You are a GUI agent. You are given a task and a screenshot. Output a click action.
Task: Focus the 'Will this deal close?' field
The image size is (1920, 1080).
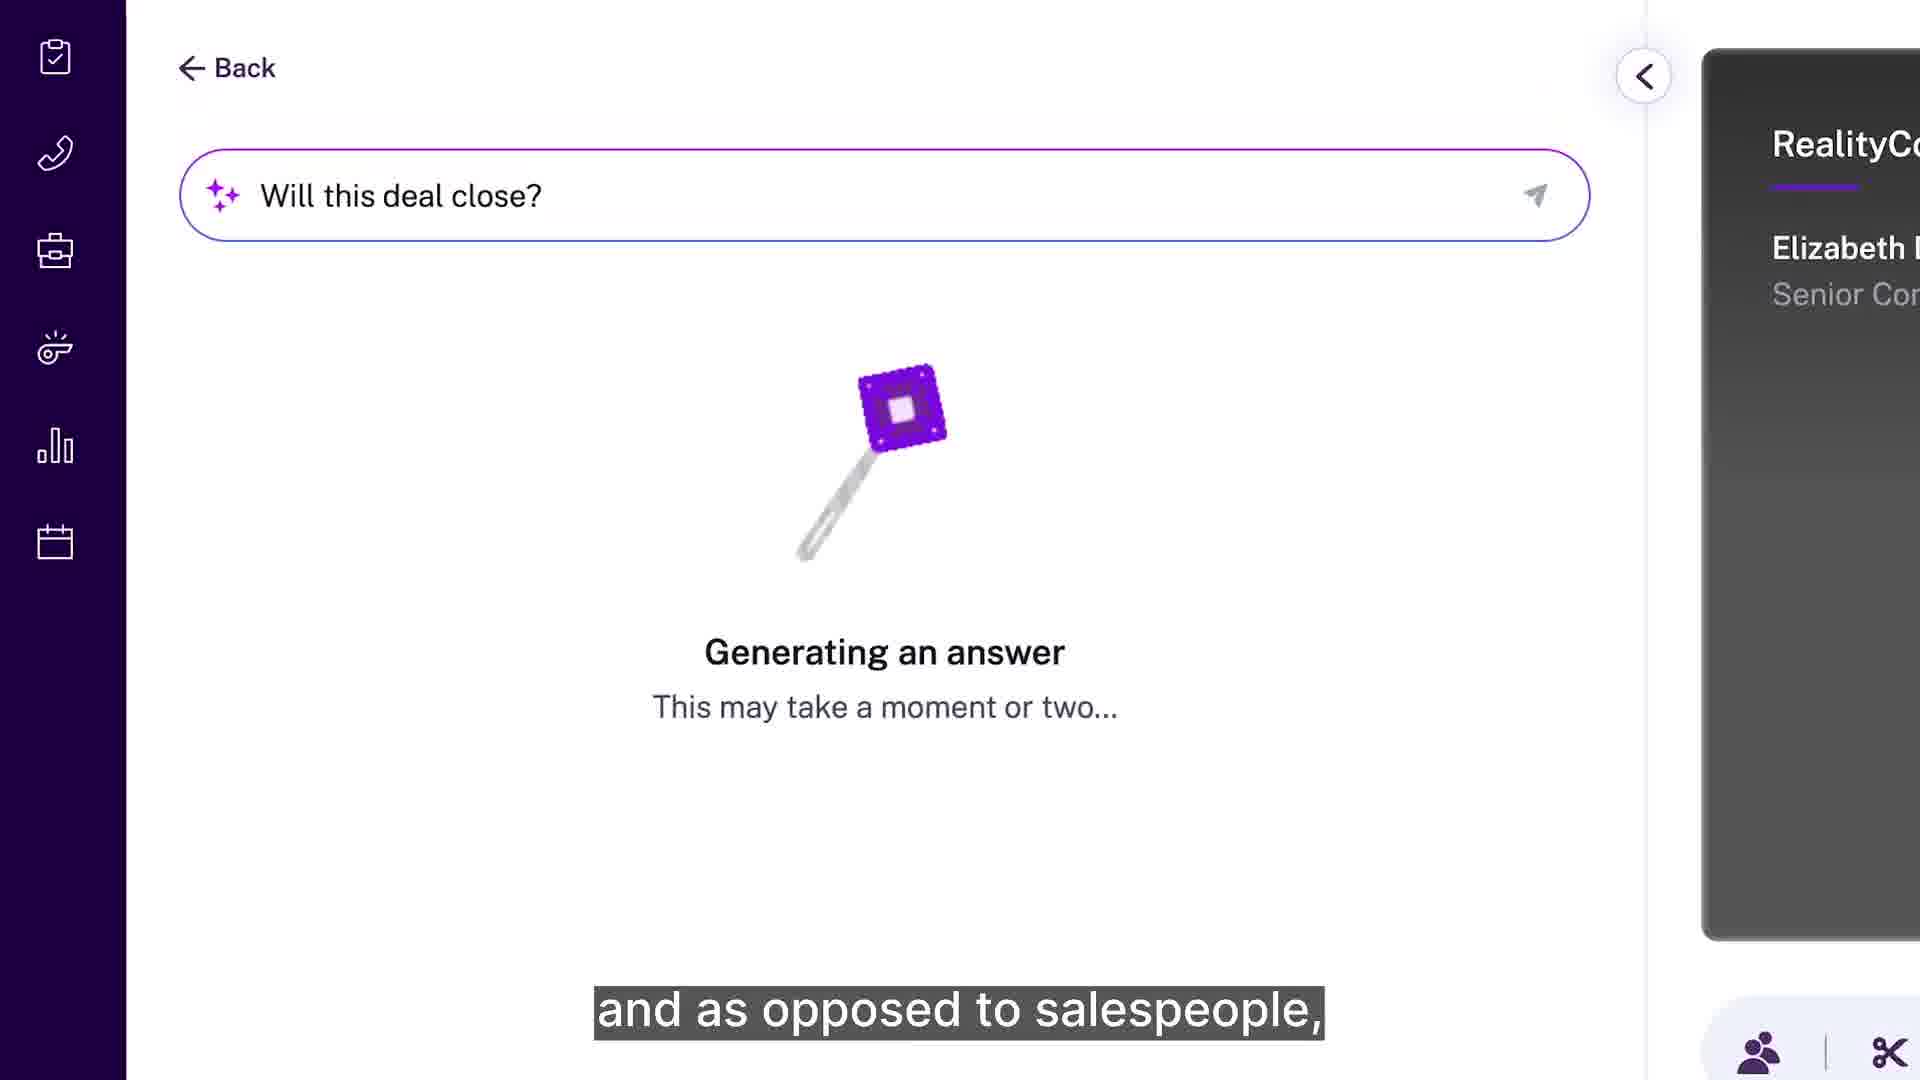tap(884, 195)
